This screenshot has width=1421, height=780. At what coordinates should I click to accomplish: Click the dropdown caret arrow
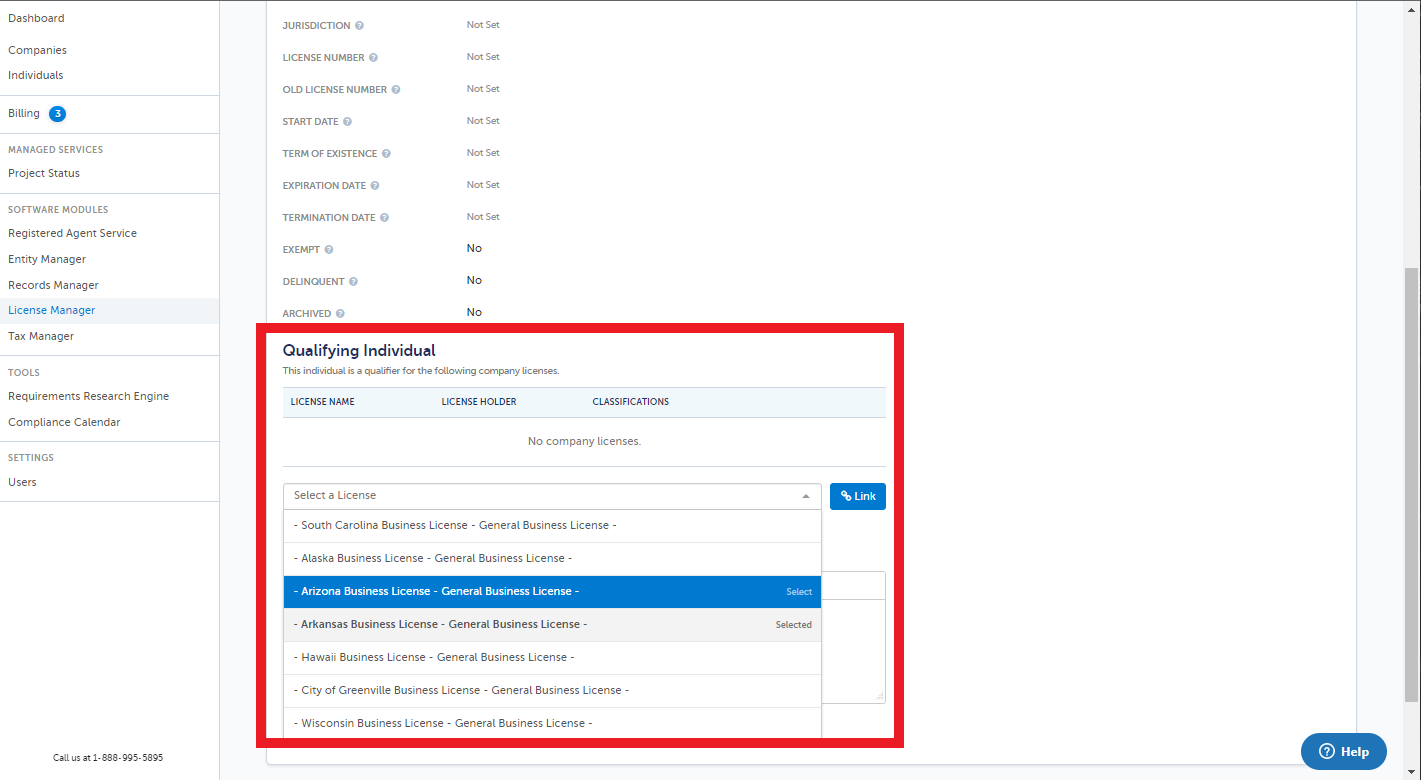coord(806,496)
